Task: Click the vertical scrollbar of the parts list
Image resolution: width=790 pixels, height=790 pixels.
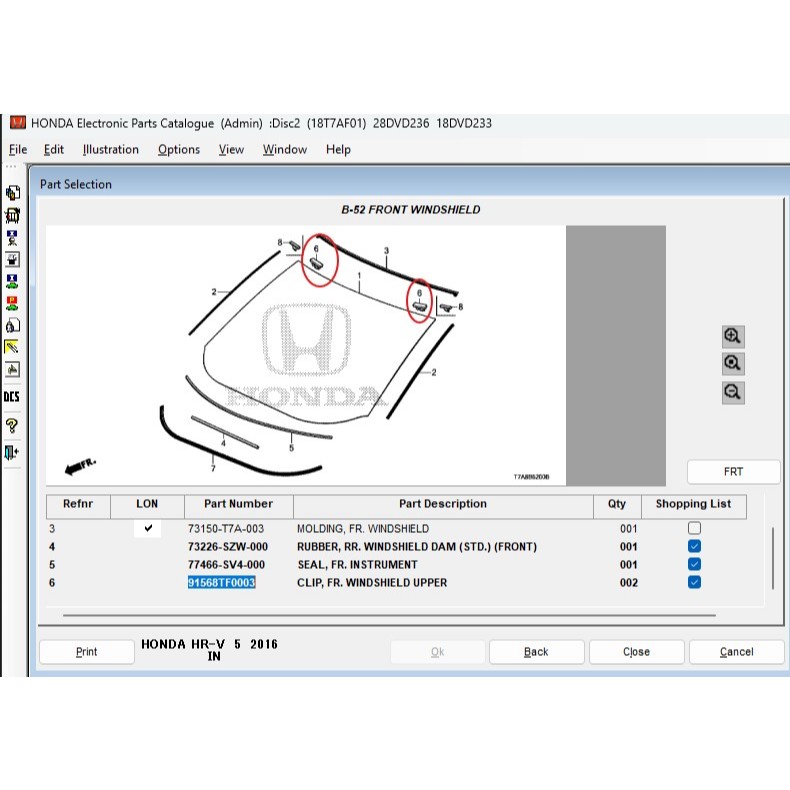Action: 772,558
